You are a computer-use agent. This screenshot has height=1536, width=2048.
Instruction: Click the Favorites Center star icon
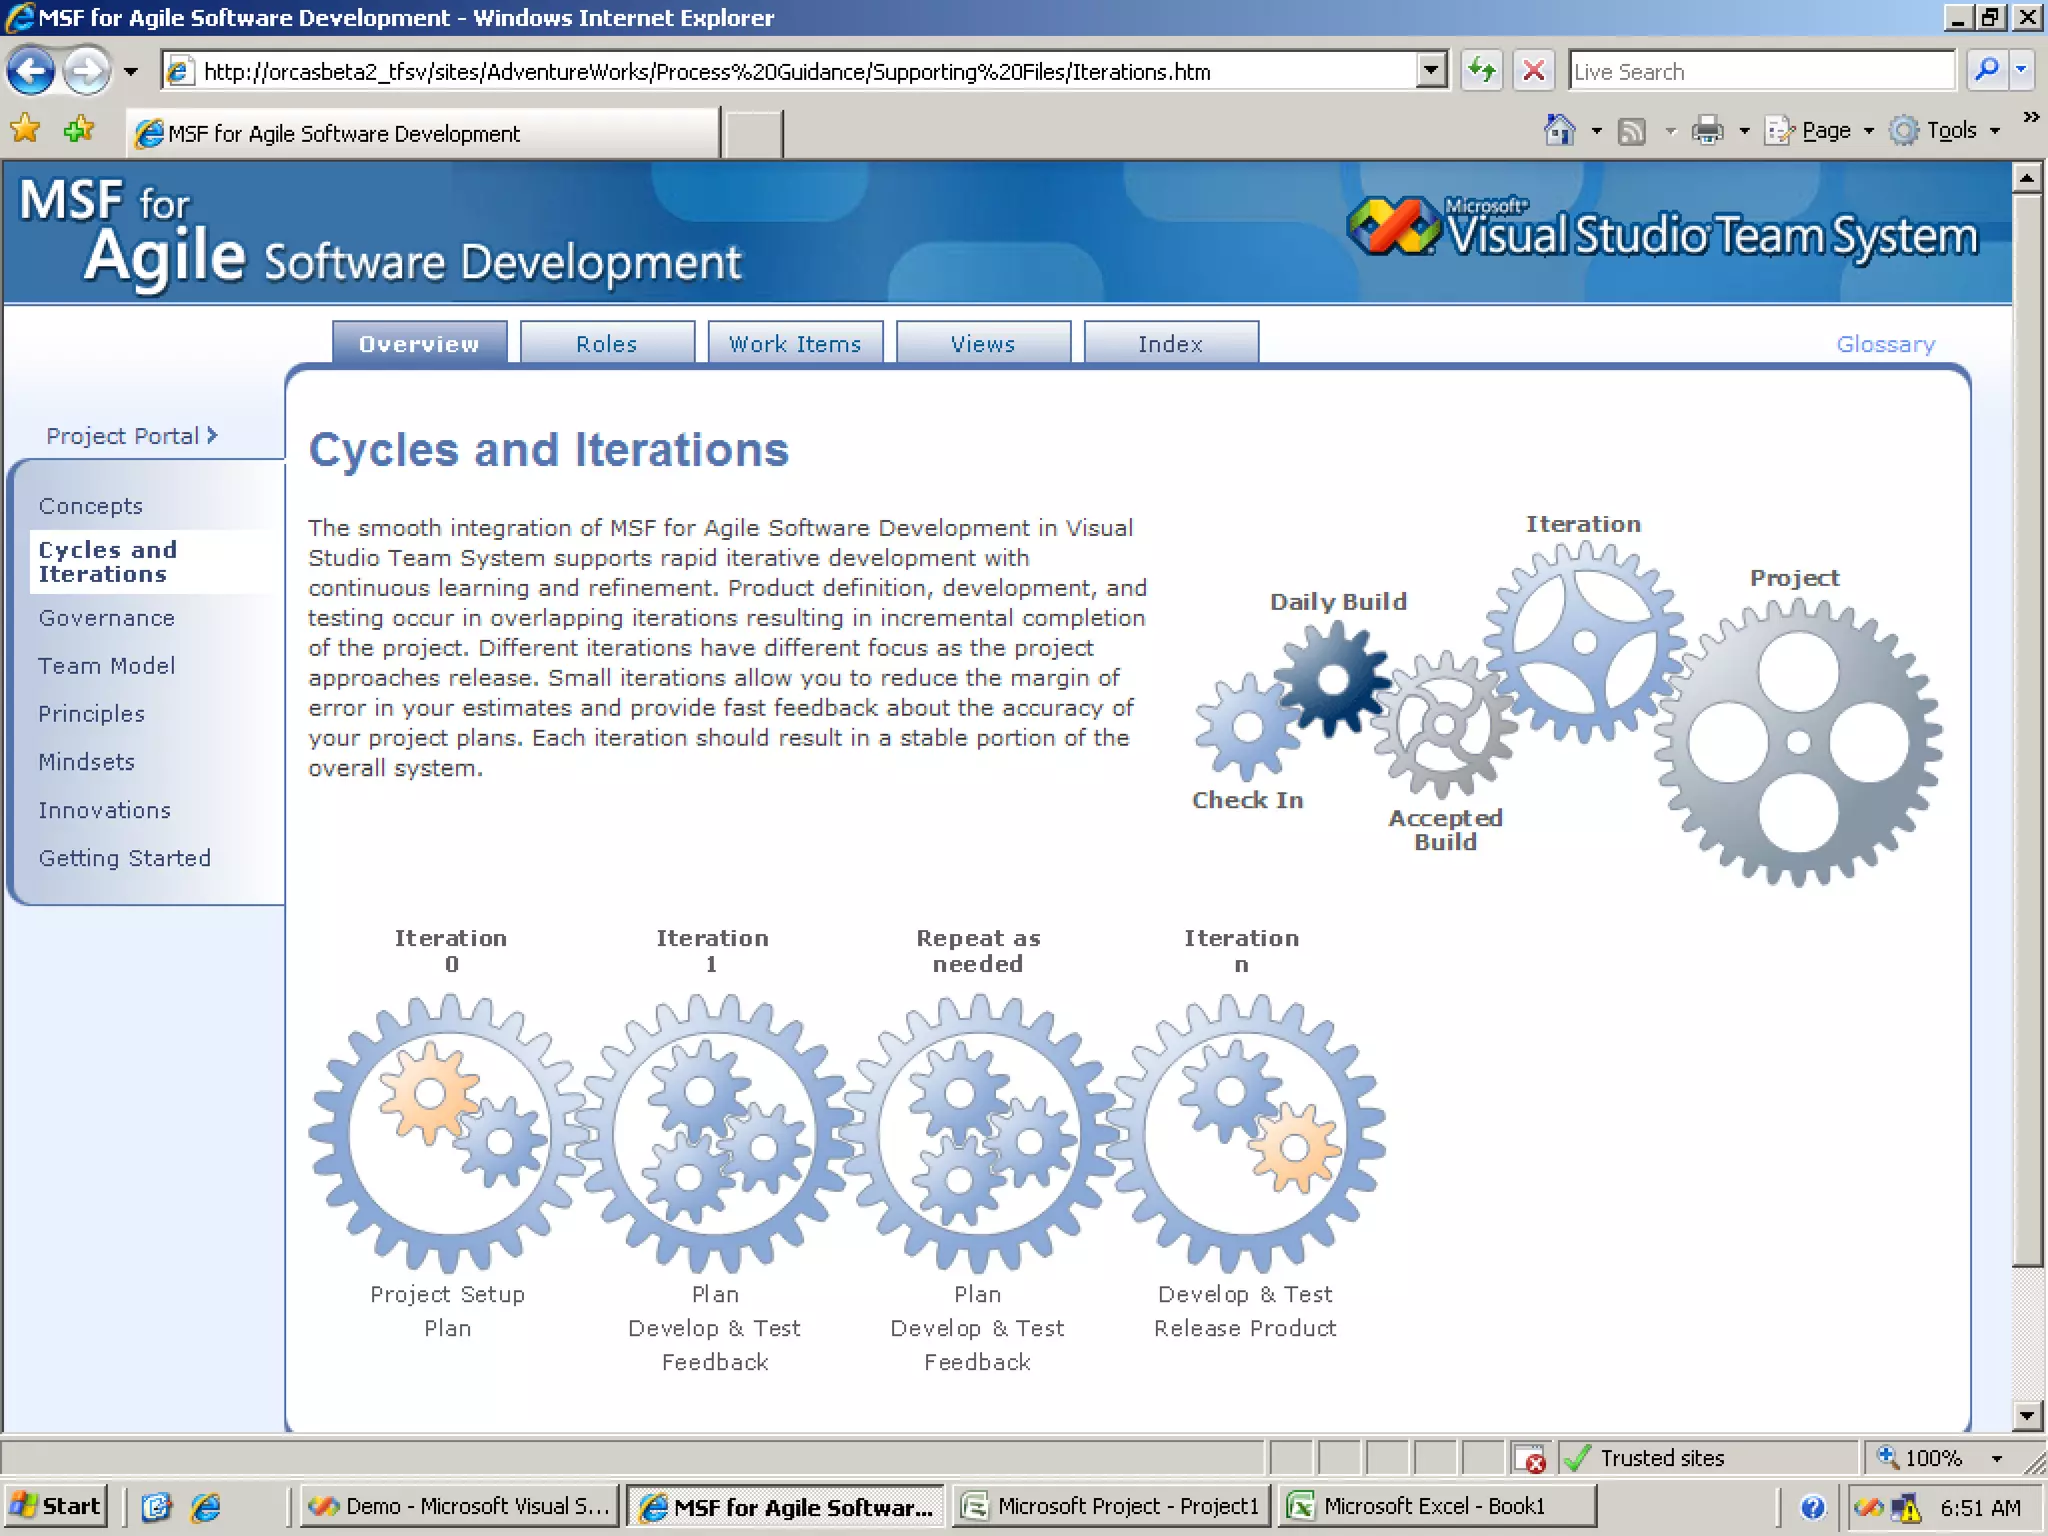click(x=26, y=129)
